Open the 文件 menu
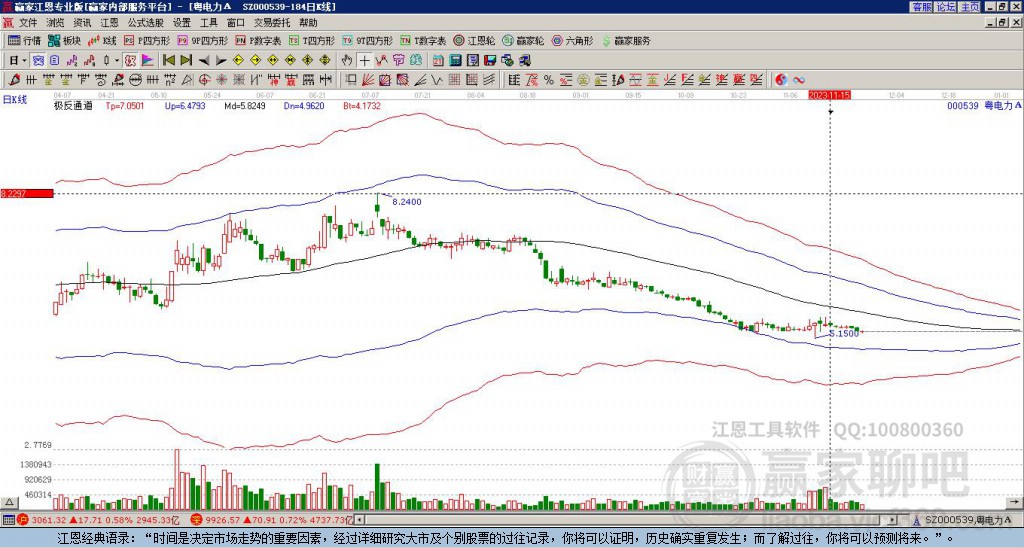The image size is (1024, 548). (x=28, y=23)
